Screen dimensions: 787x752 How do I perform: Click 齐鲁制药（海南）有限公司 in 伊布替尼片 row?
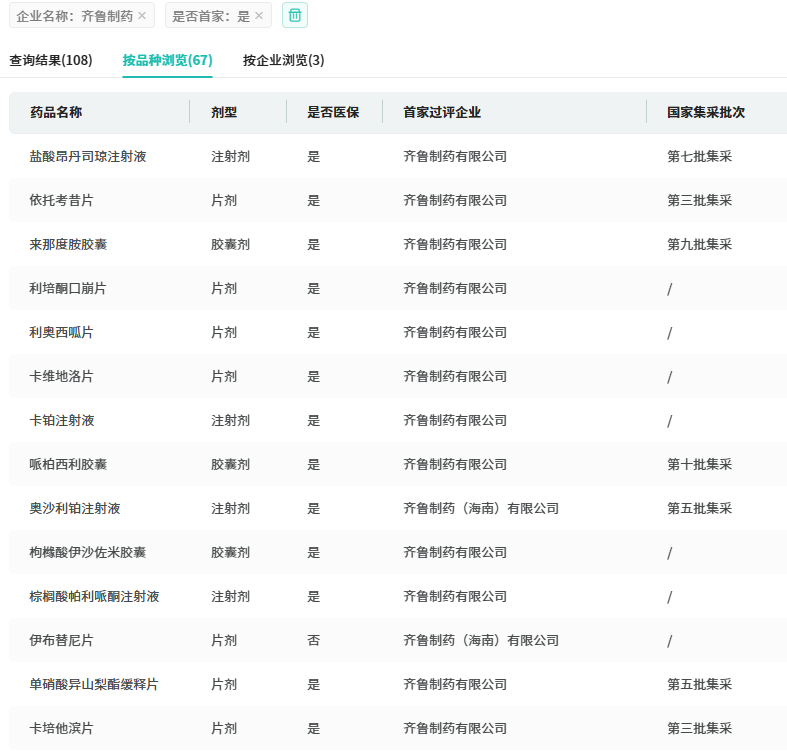[481, 640]
